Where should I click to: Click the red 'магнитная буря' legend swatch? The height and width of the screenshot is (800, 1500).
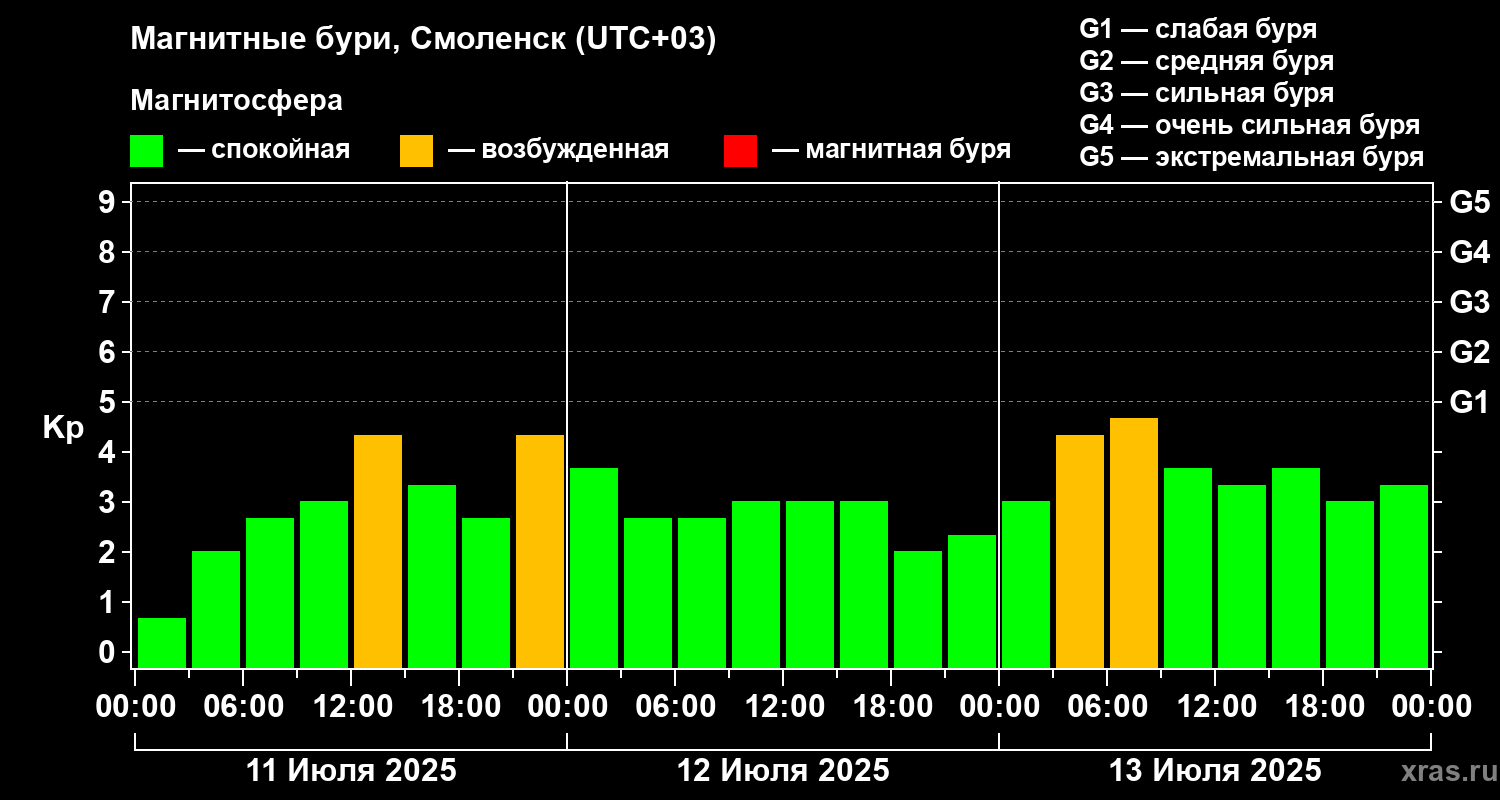click(740, 151)
